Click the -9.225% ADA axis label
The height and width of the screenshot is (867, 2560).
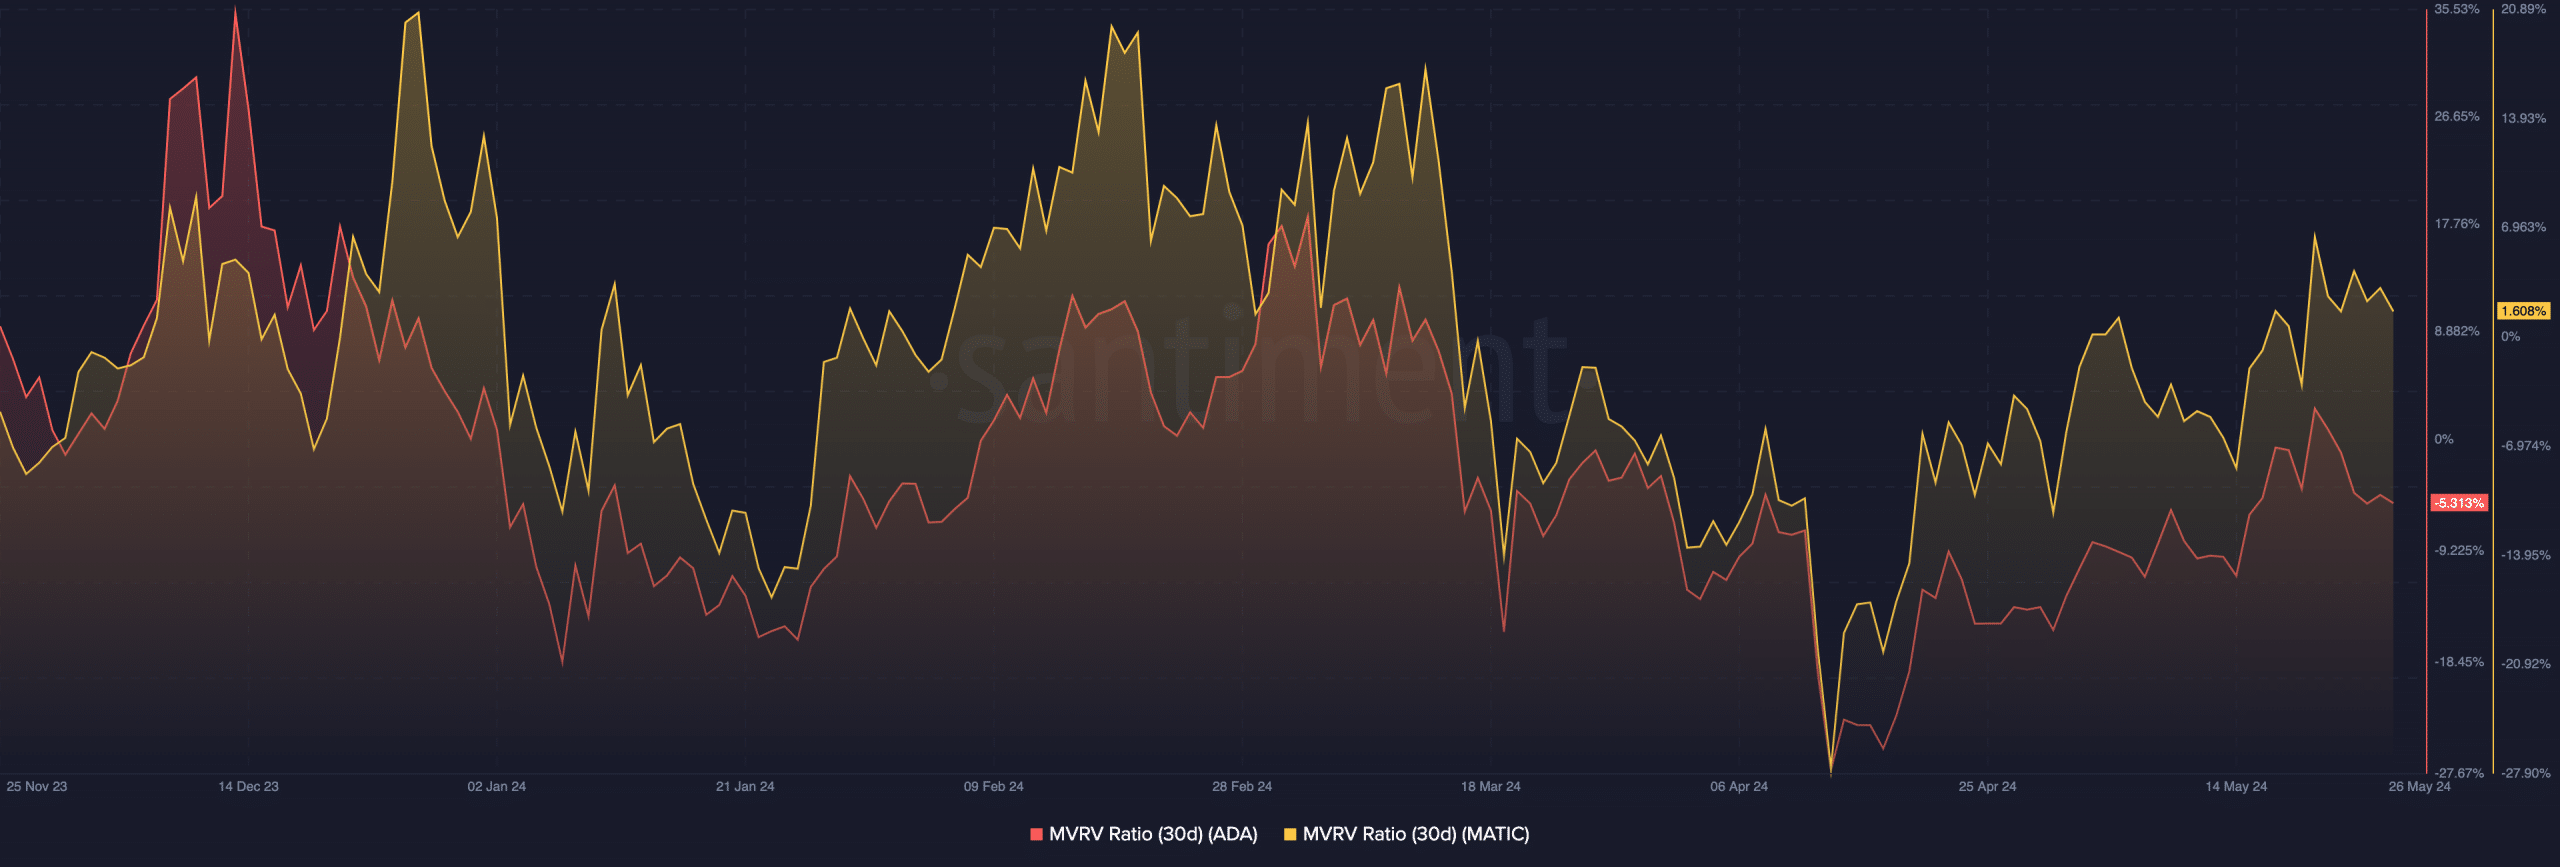tap(2459, 551)
